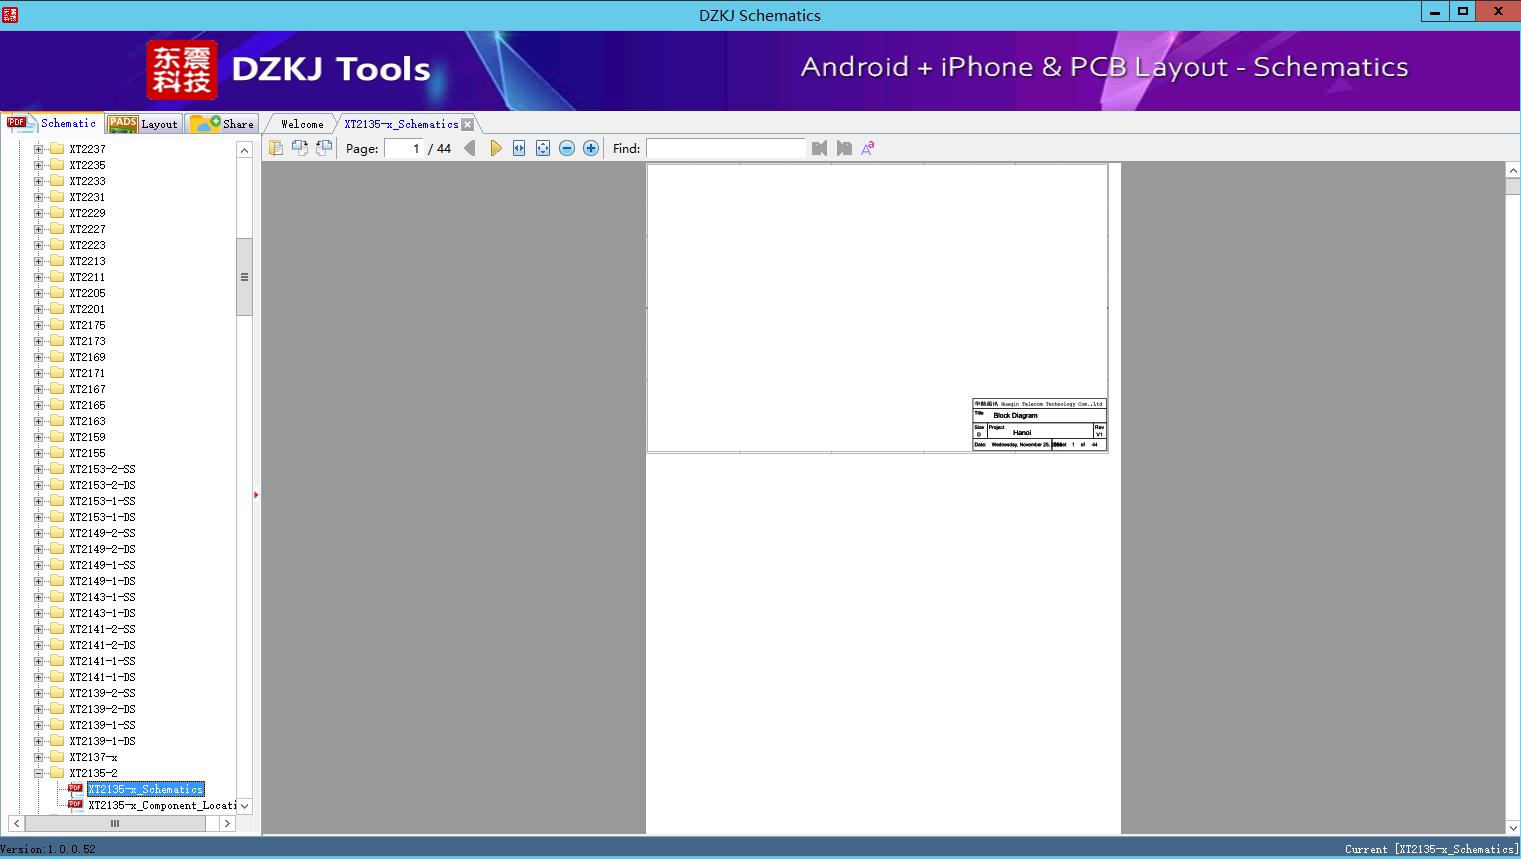
Task: Zoom in with the plus icon
Action: point(591,148)
